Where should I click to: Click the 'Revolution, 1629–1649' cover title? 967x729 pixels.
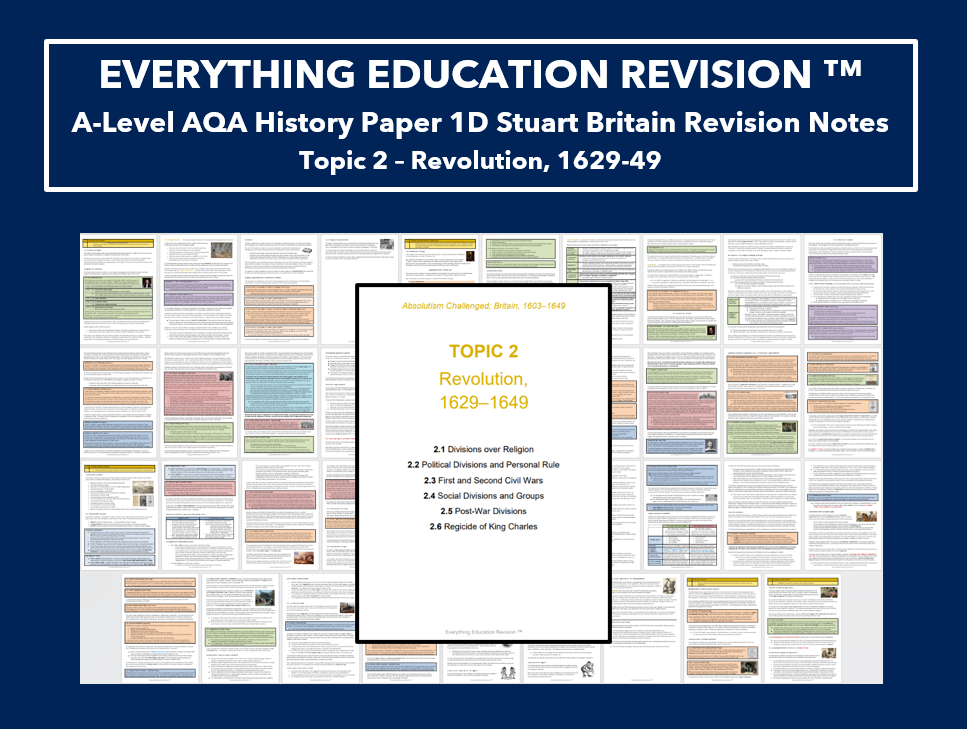[484, 390]
